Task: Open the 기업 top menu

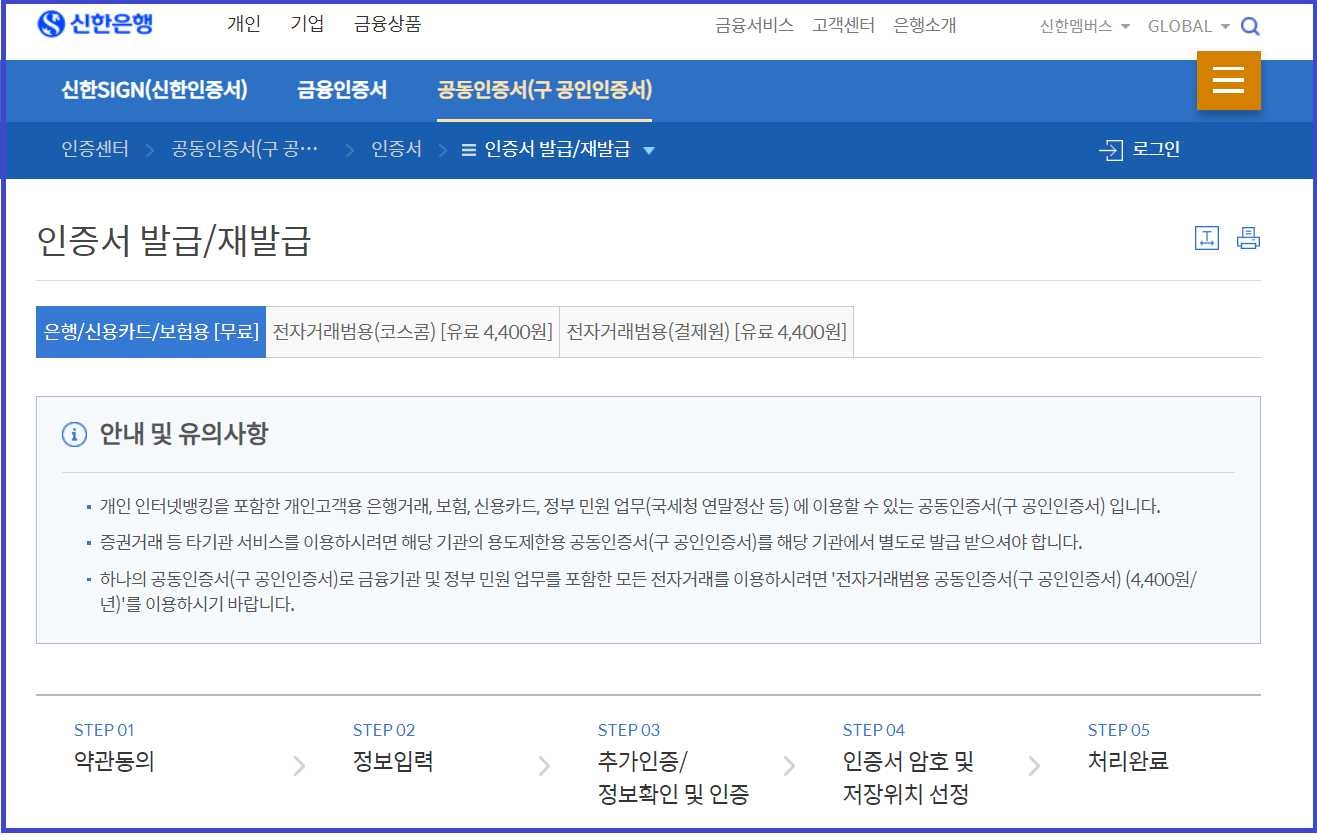Action: [307, 25]
